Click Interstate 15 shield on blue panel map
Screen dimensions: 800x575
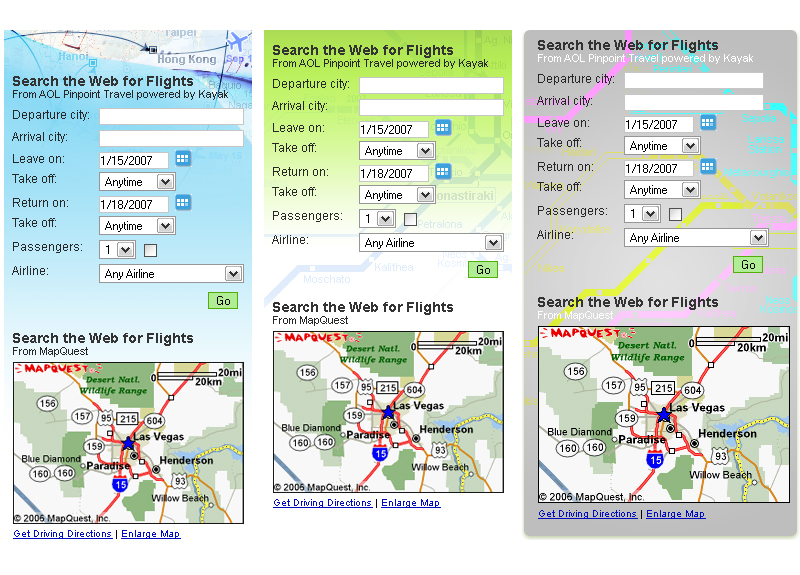pyautogui.click(x=120, y=484)
